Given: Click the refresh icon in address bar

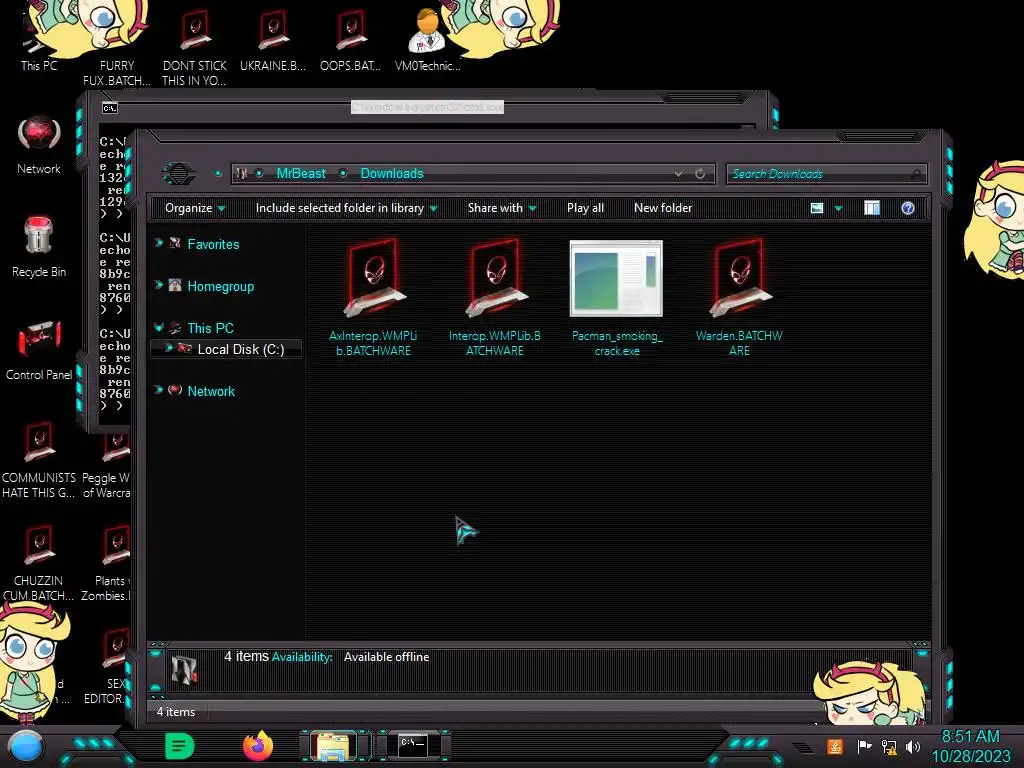Looking at the screenshot, I should (700, 174).
